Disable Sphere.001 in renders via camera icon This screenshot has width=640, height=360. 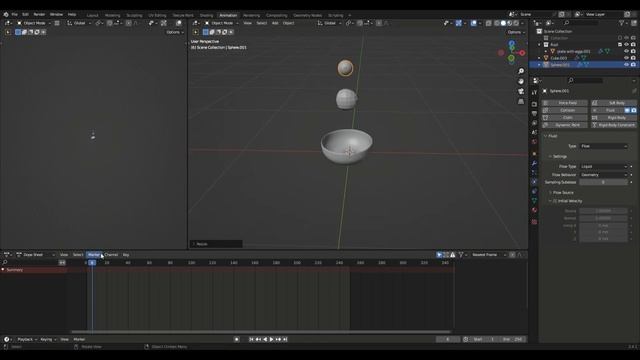(633, 65)
